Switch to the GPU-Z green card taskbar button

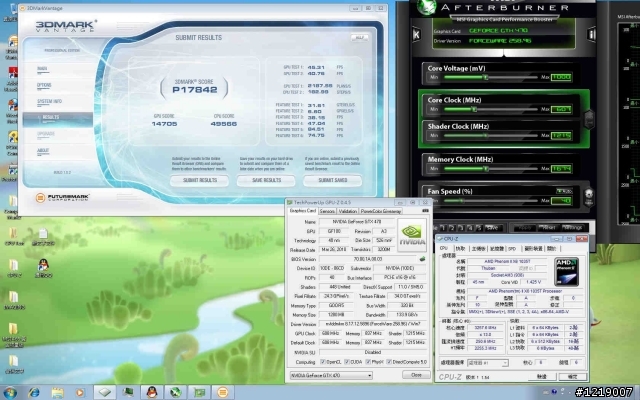pyautogui.click(x=199, y=393)
